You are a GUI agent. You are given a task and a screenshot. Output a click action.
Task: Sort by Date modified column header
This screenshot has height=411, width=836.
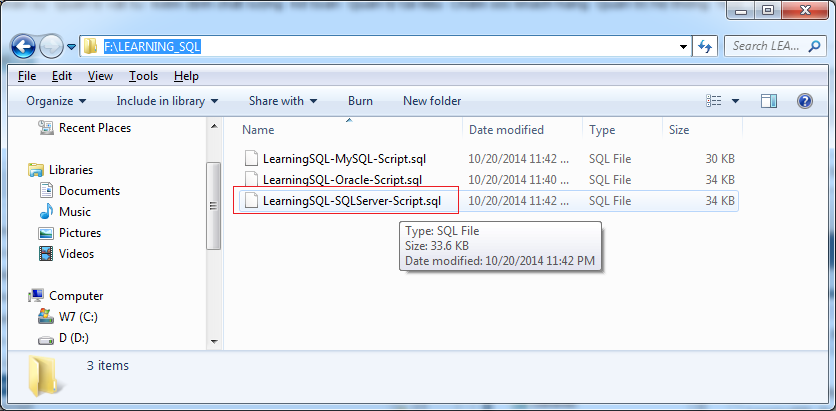pos(507,130)
